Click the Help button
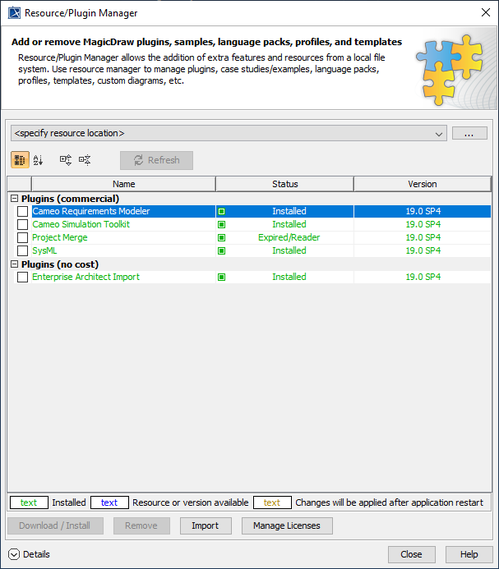Image resolution: width=499 pixels, height=569 pixels. click(x=469, y=554)
